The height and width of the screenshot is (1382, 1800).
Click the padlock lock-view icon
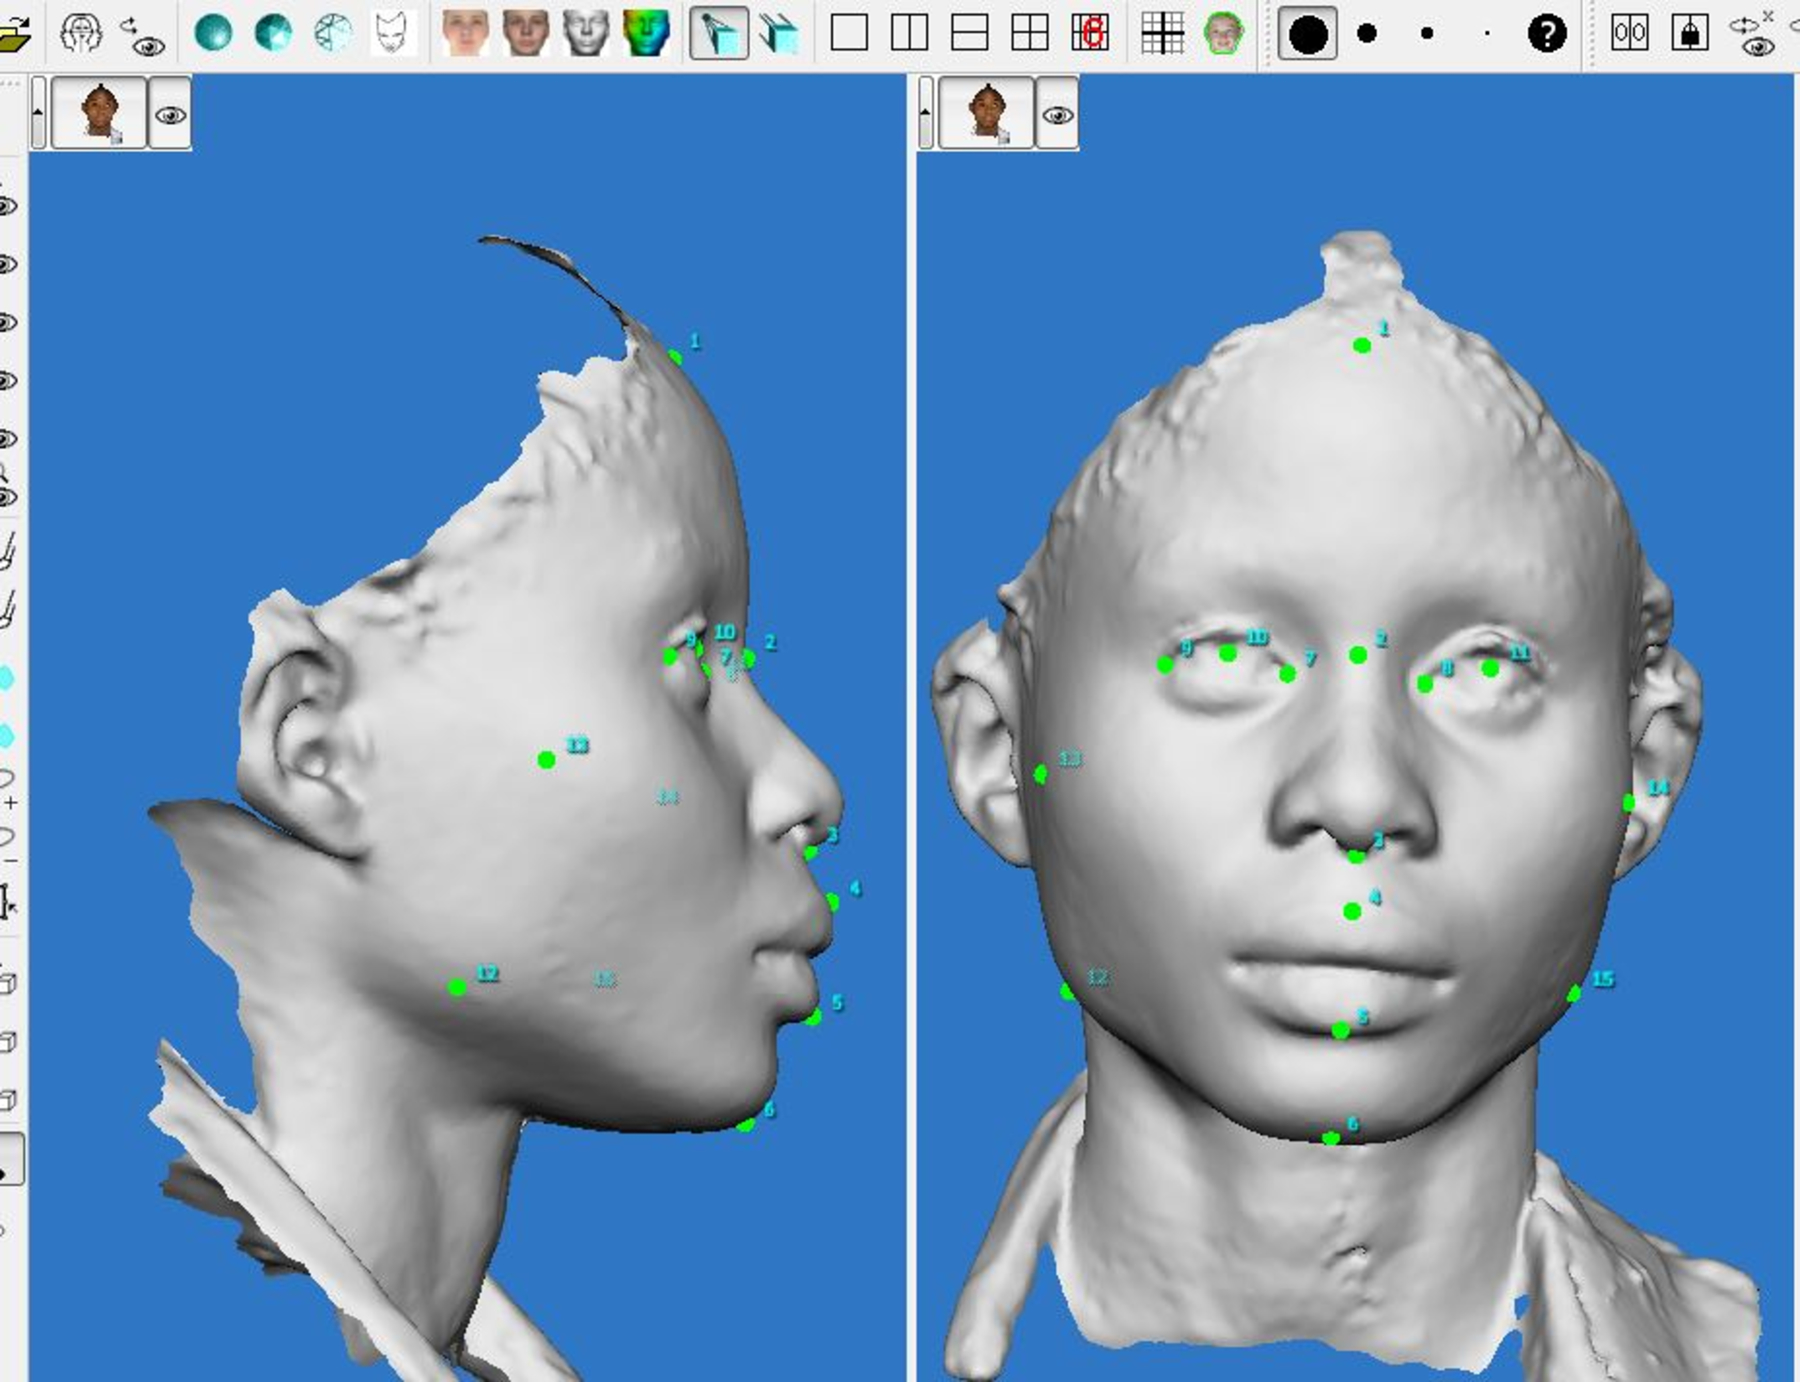1689,33
